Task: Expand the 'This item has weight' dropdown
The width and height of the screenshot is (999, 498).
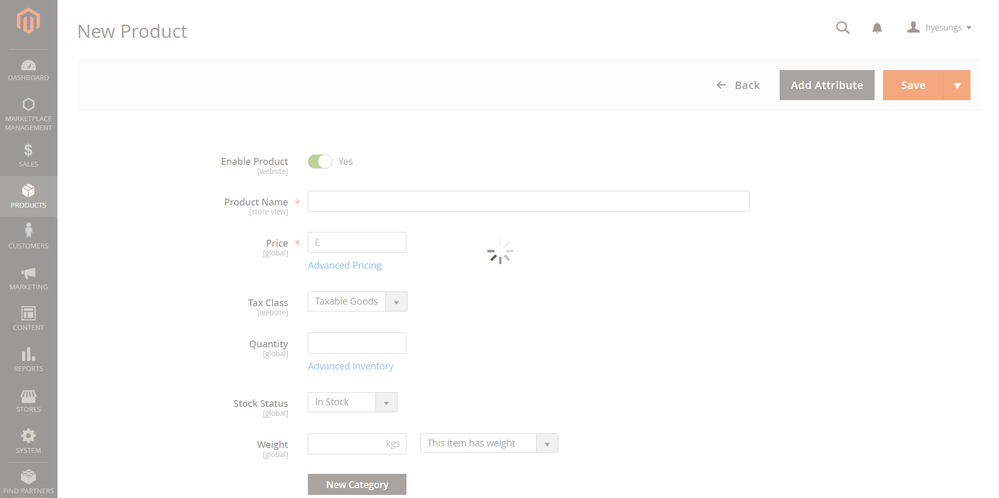Action: click(x=488, y=443)
